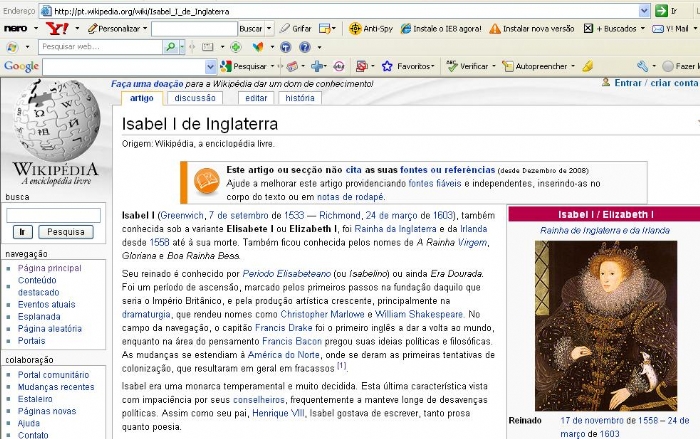Viewport: 700px width, 439px height.
Task: Expand the Google search box dropdown
Action: (209, 66)
